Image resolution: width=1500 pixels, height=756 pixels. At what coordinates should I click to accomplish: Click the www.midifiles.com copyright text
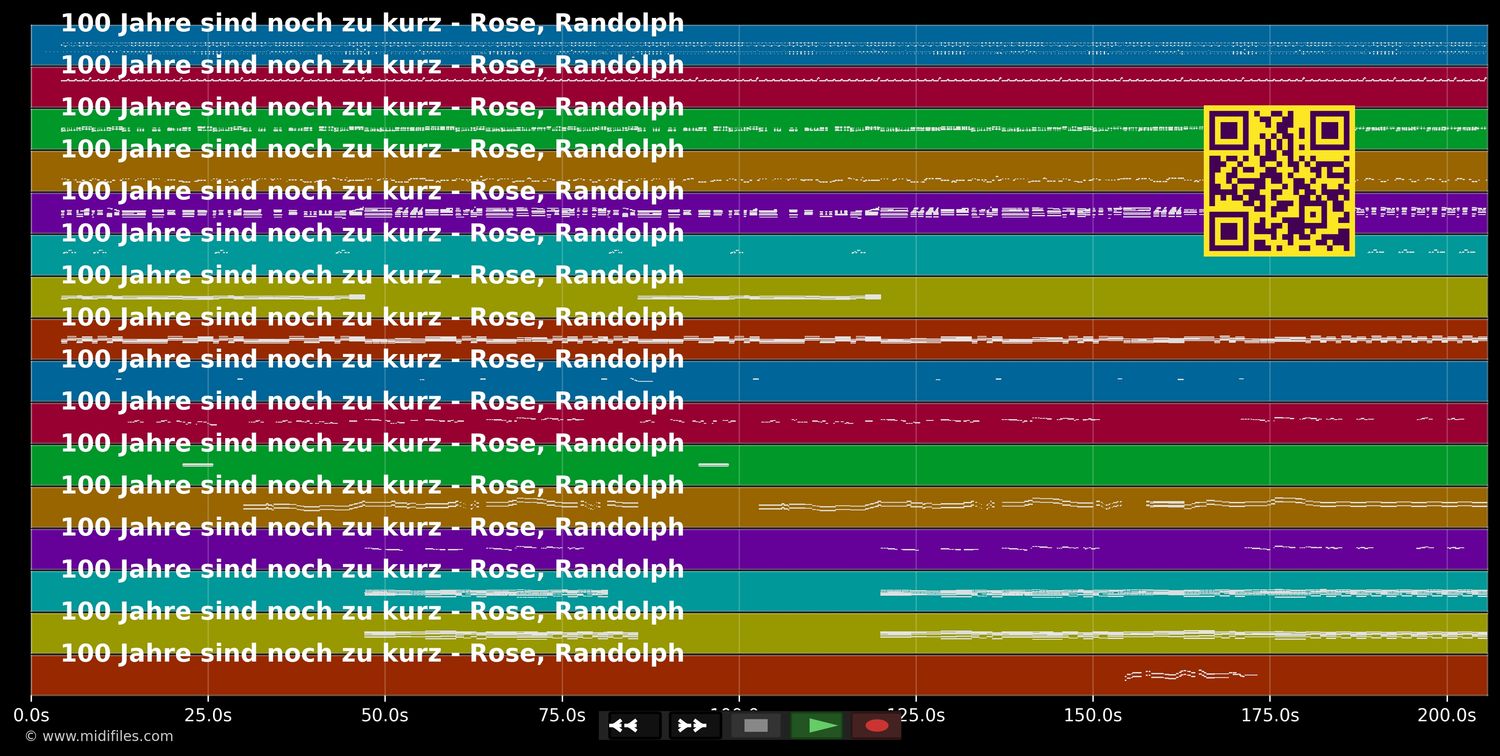[99, 736]
